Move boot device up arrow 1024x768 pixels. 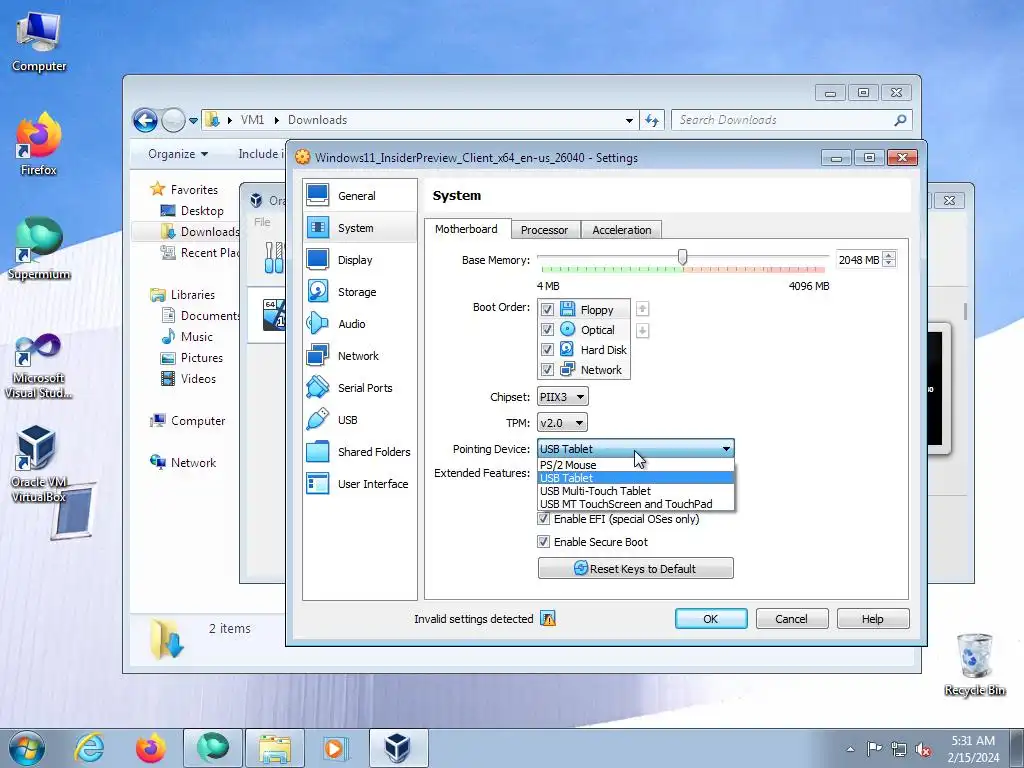[x=643, y=308]
